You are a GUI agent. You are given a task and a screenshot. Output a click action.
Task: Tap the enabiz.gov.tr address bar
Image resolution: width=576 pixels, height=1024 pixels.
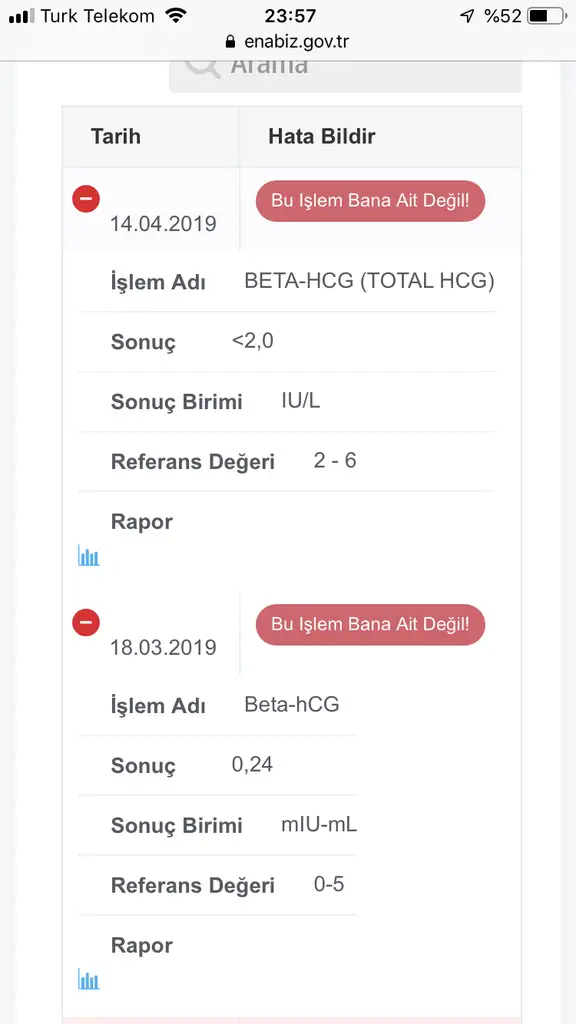[x=288, y=42]
